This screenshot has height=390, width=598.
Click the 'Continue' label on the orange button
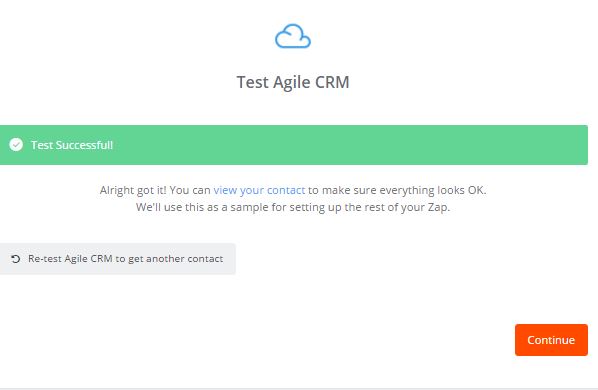[x=551, y=340]
